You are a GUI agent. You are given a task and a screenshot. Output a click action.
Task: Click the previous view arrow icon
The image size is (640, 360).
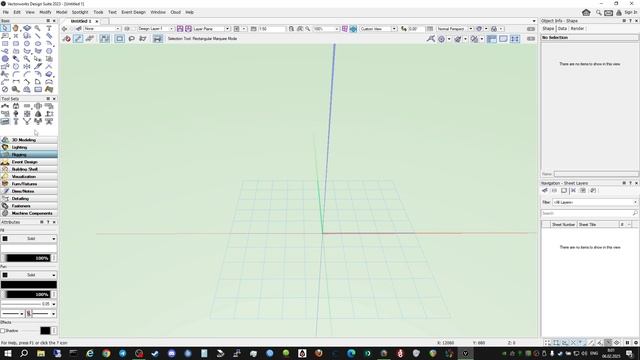coord(64,29)
